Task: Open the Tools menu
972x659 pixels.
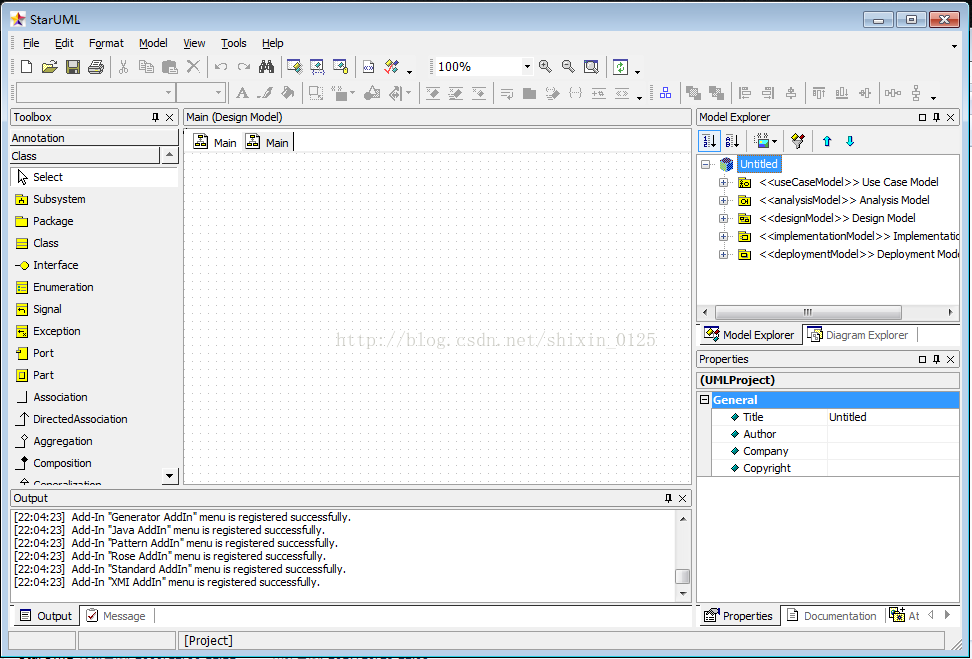Action: [x=234, y=43]
